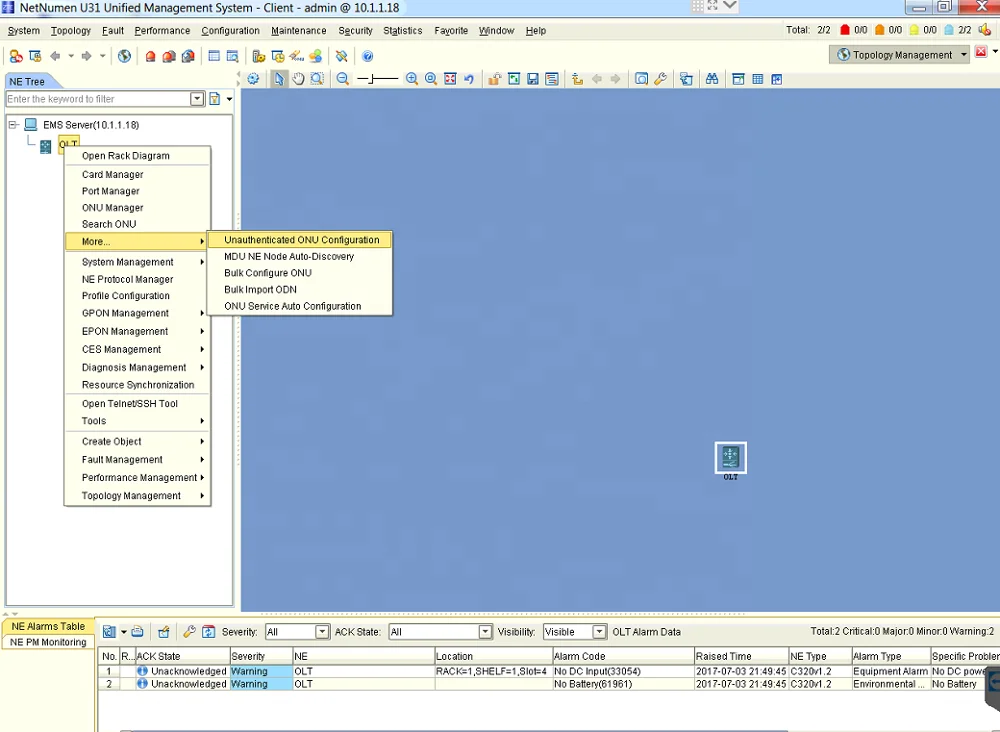The height and width of the screenshot is (732, 1000).
Task: Open the ACK State filter dropdown
Action: point(485,632)
